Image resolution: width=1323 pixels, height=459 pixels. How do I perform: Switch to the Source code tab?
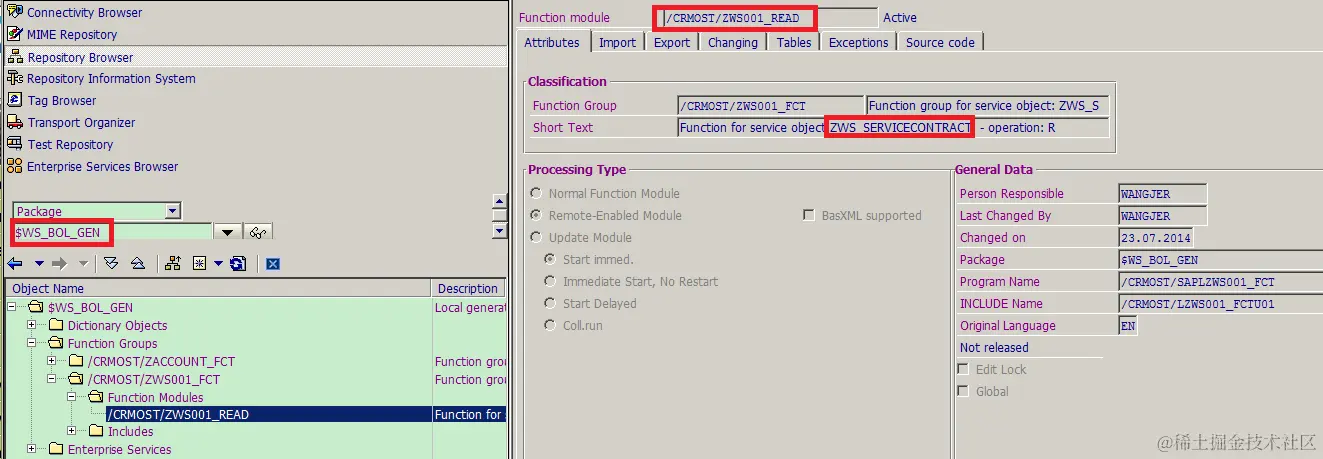pos(940,42)
